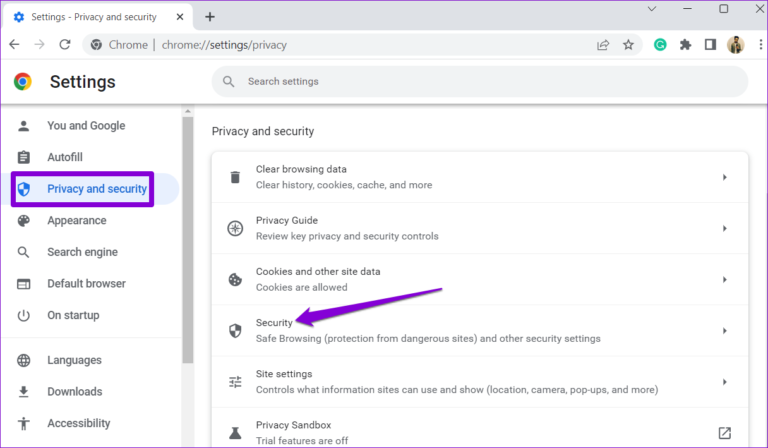This screenshot has width=768, height=448.
Task: Click the trash icon for Clear browsing data
Action: pyautogui.click(x=235, y=177)
